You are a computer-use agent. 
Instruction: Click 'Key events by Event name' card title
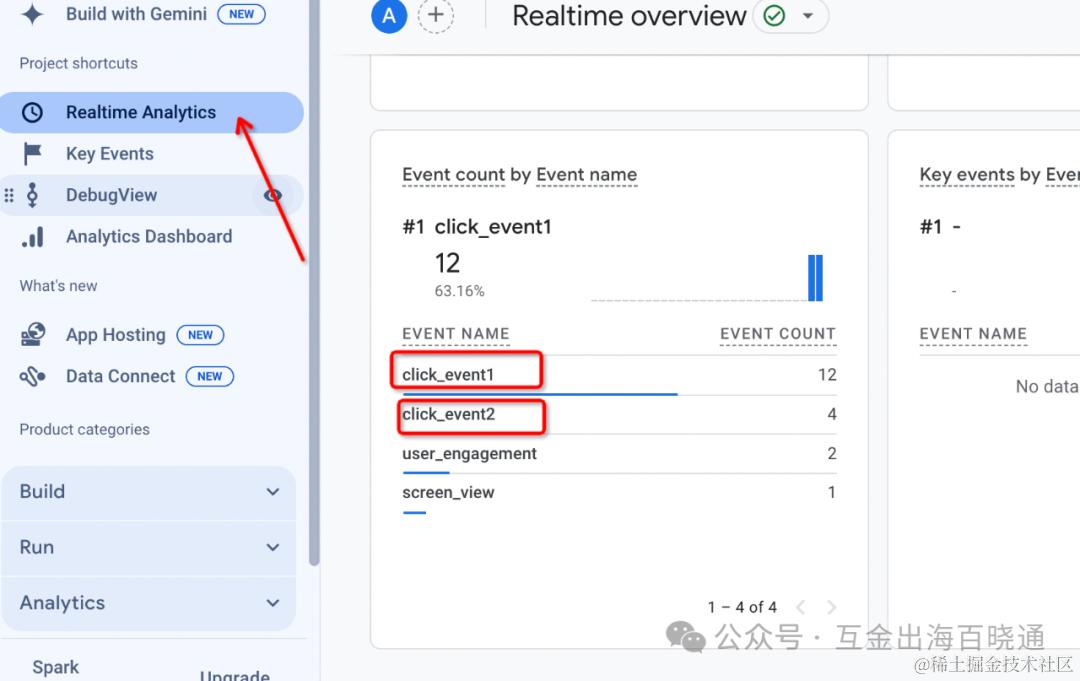[999, 175]
